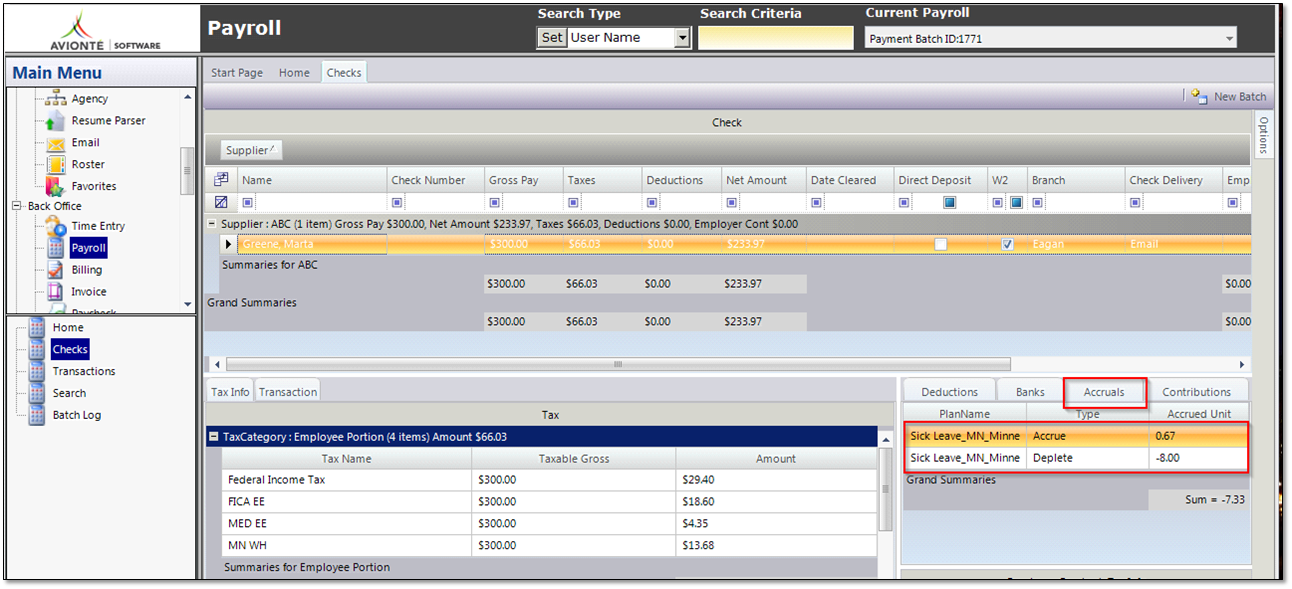Image resolution: width=1292 pixels, height=589 pixels.
Task: Click the Check Number column filter icon
Action: 396,202
